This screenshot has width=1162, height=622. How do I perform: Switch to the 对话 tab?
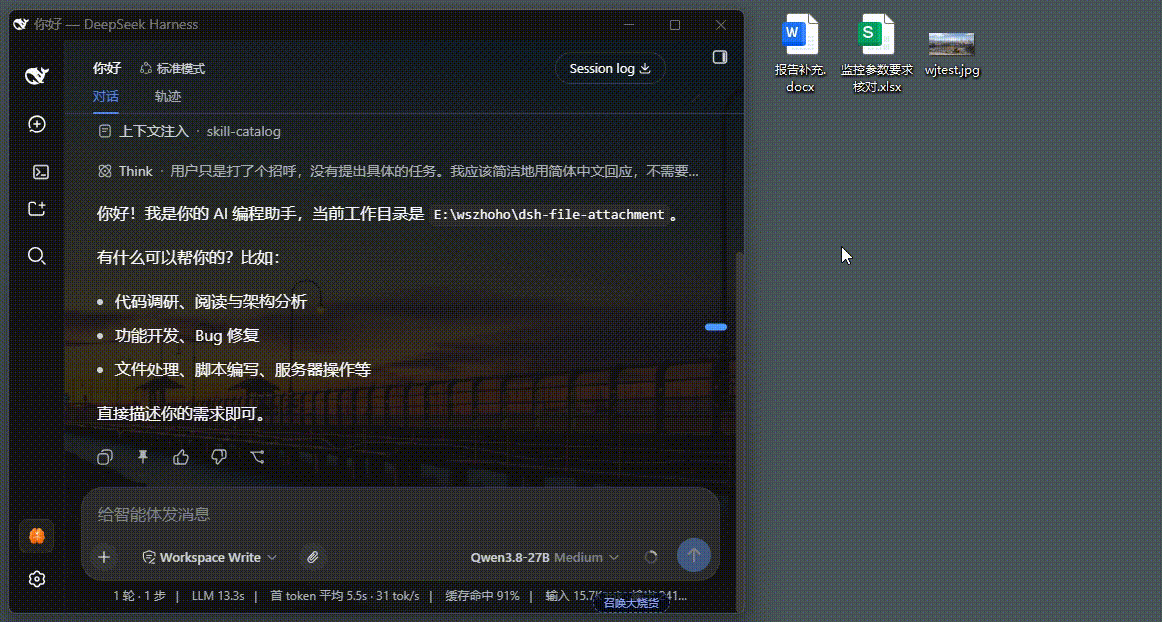106,96
